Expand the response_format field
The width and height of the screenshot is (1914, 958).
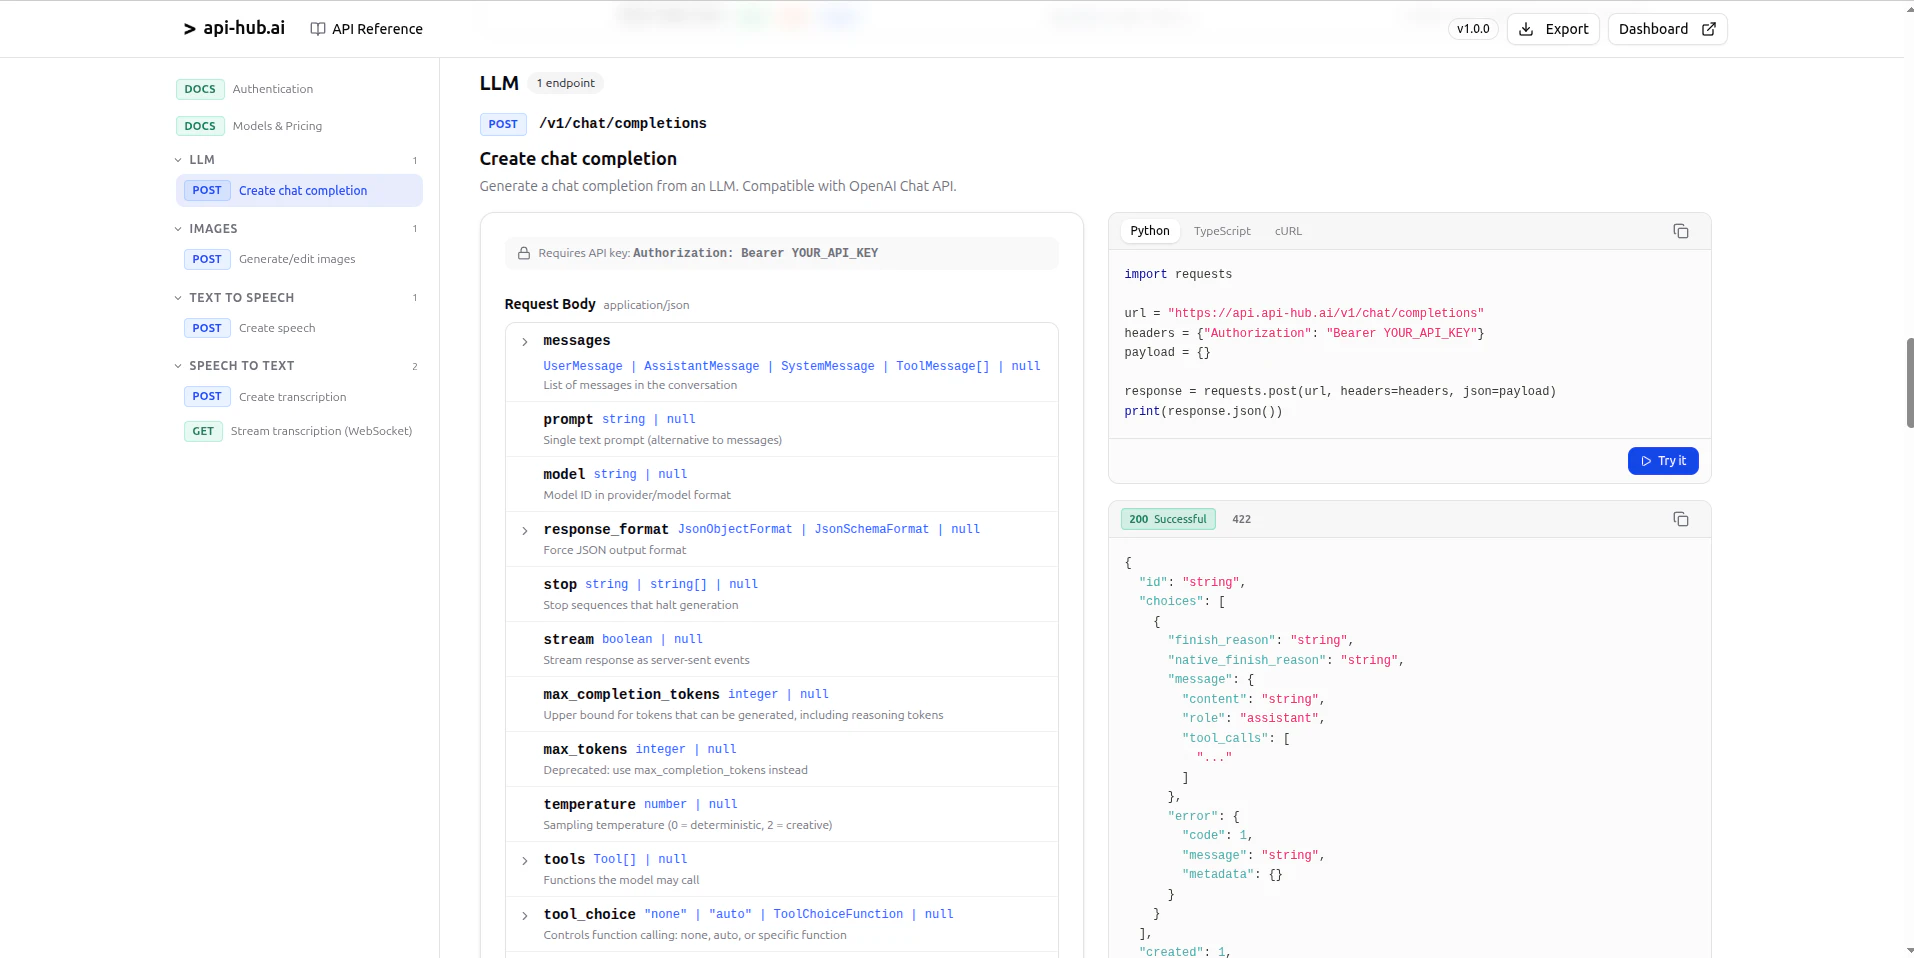click(525, 531)
